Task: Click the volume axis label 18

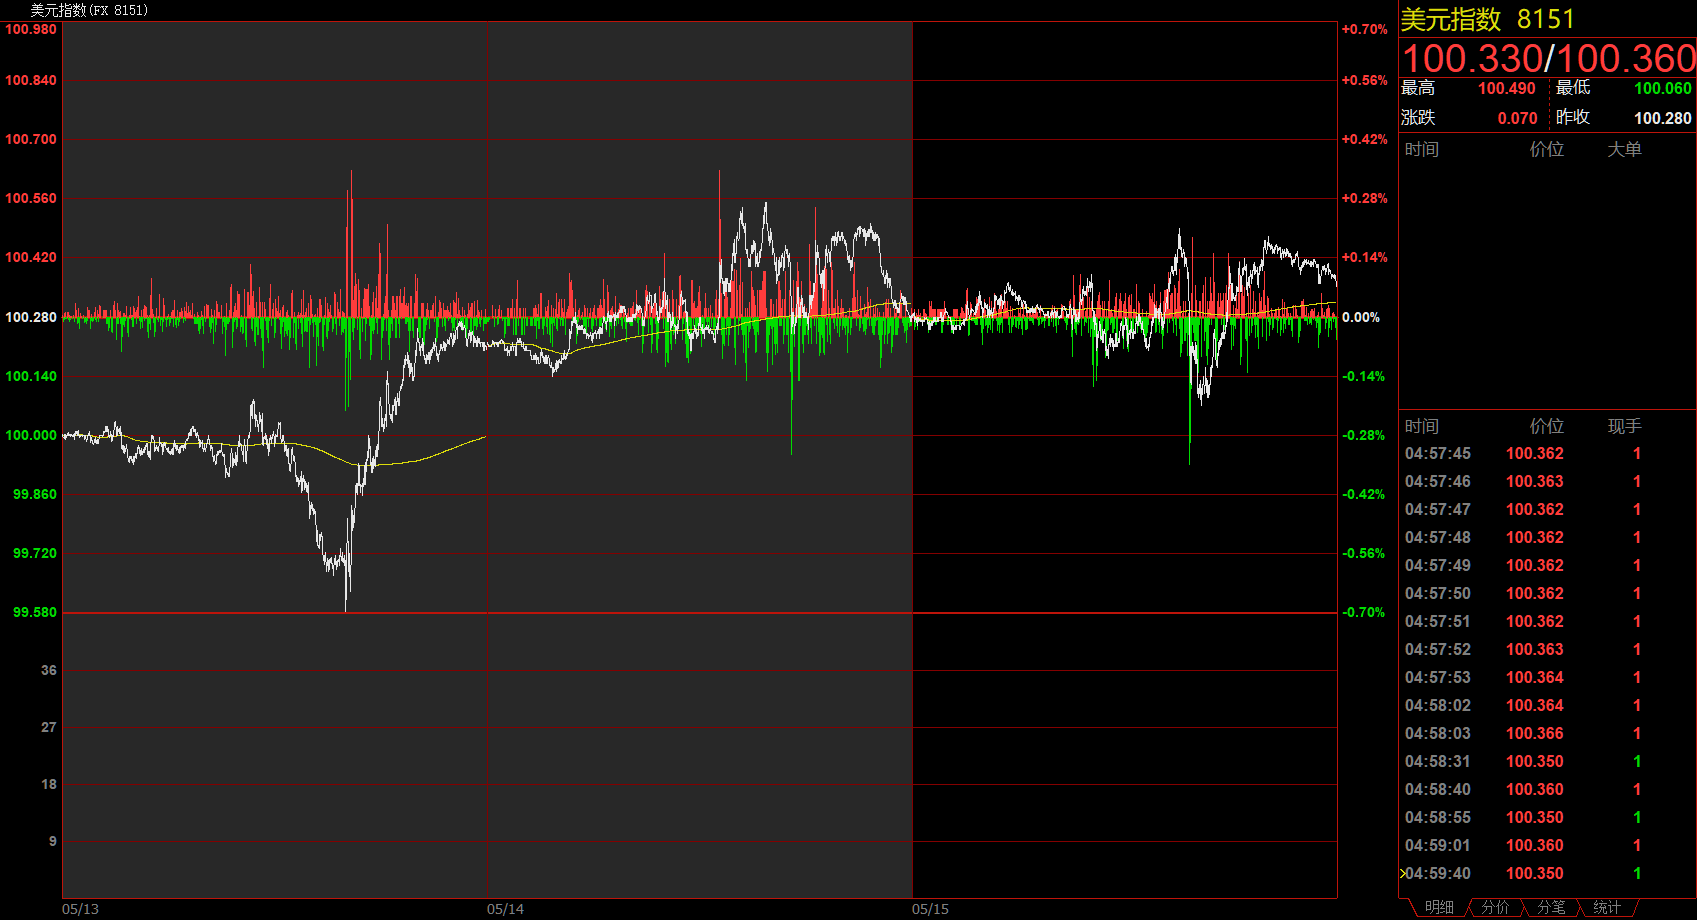Action: coord(49,784)
